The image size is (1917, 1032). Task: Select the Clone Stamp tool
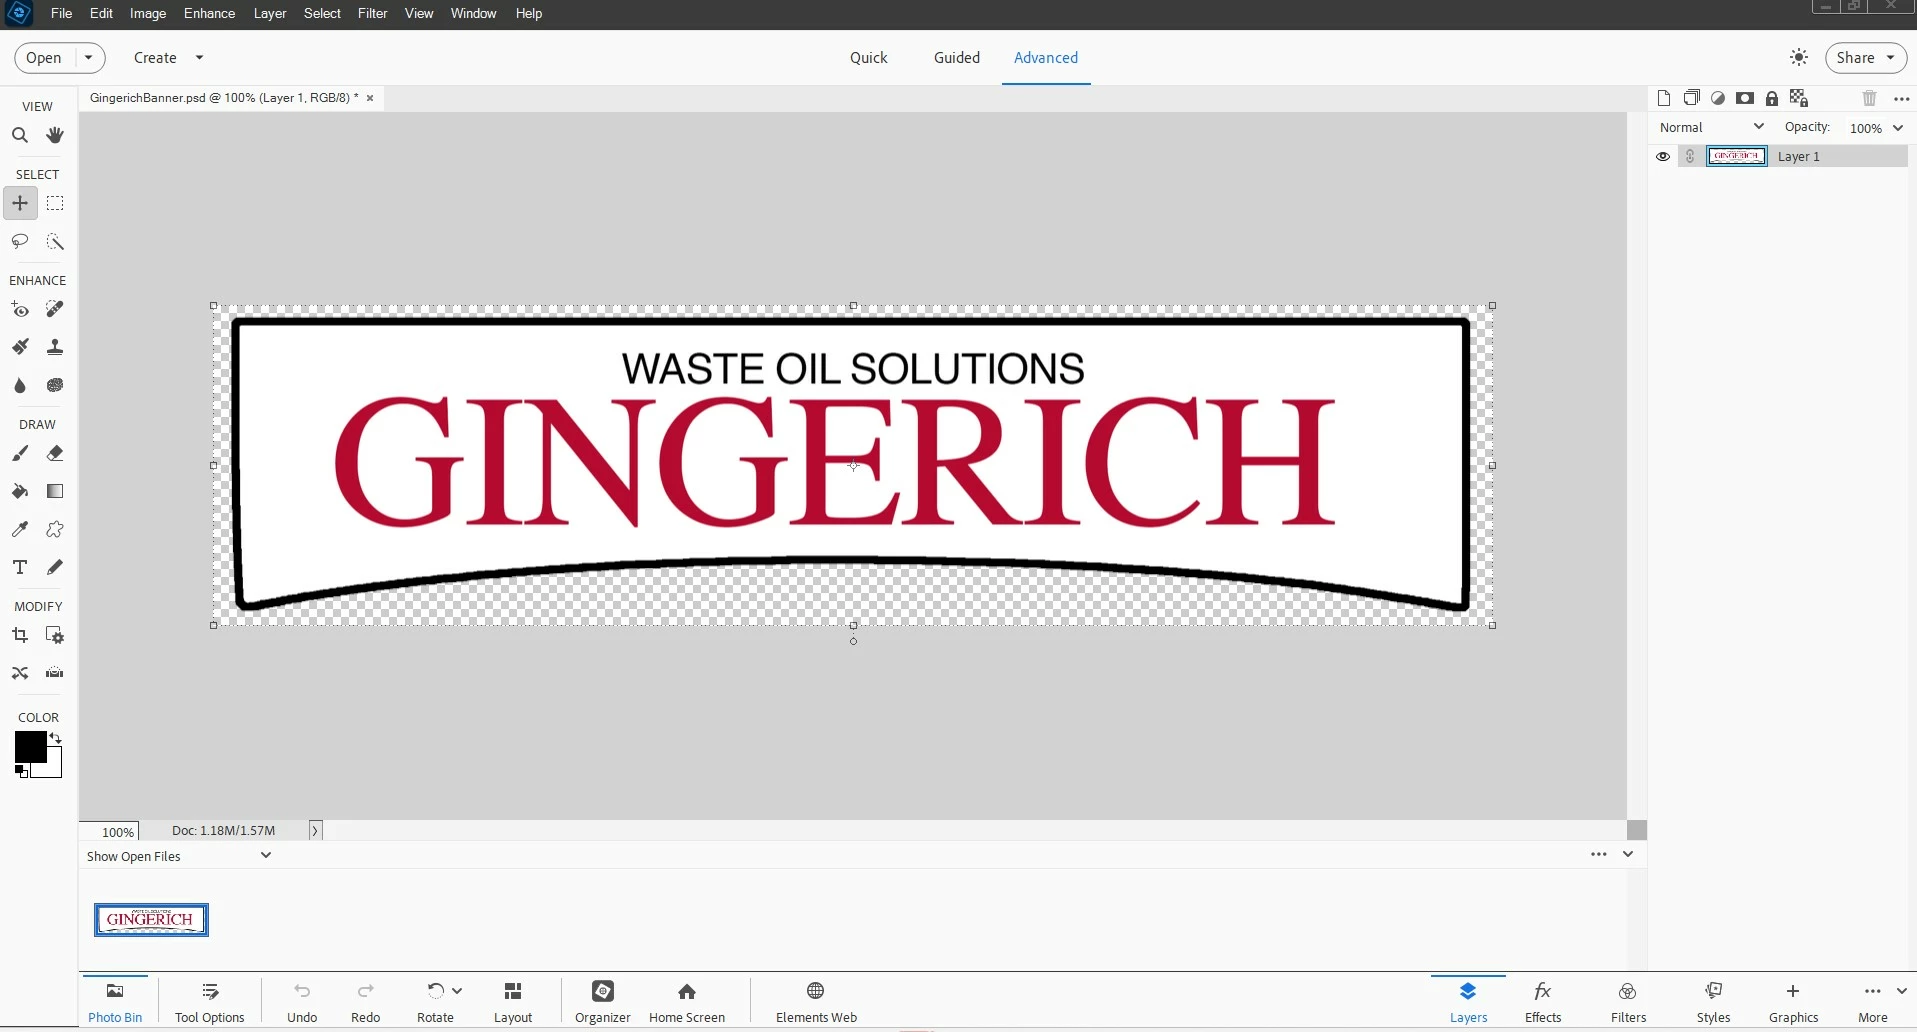pyautogui.click(x=55, y=347)
